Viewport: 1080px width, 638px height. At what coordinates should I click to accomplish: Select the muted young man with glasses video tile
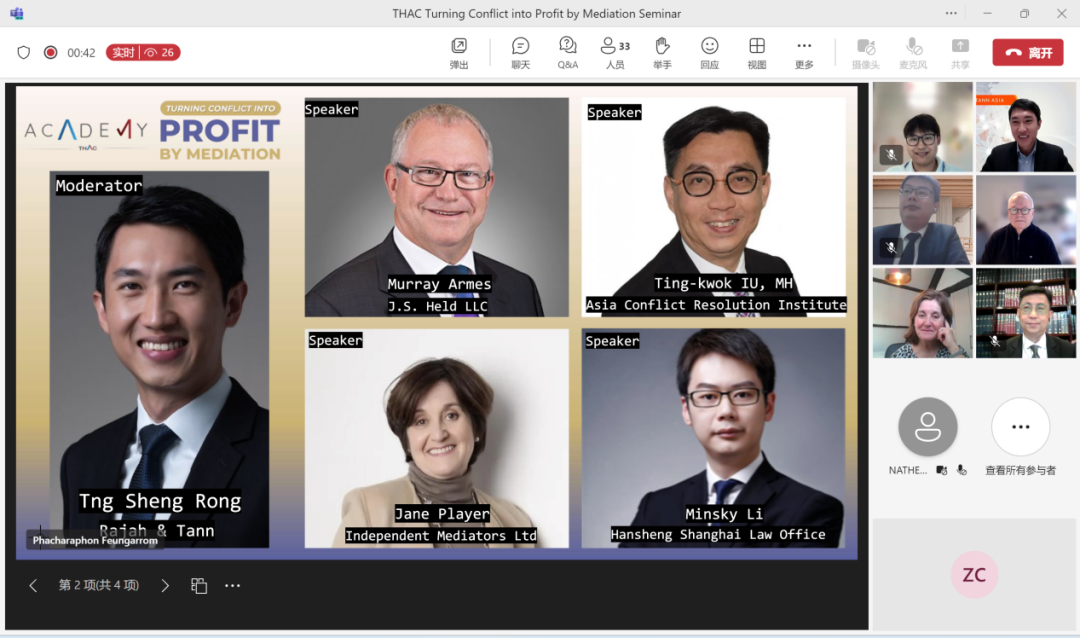point(922,127)
